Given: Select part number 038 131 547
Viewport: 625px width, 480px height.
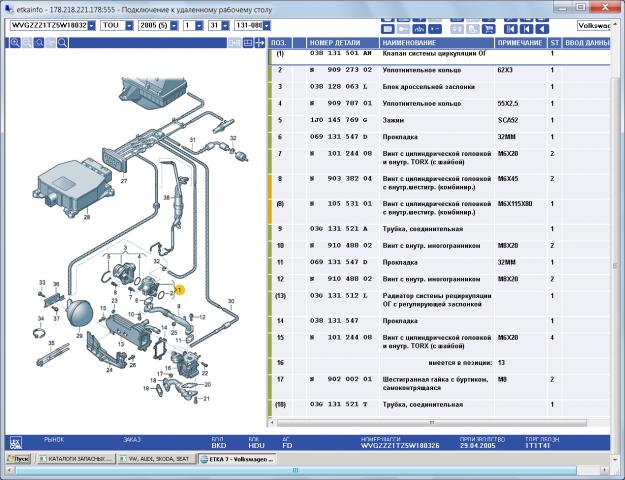Looking at the screenshot, I should (334, 321).
